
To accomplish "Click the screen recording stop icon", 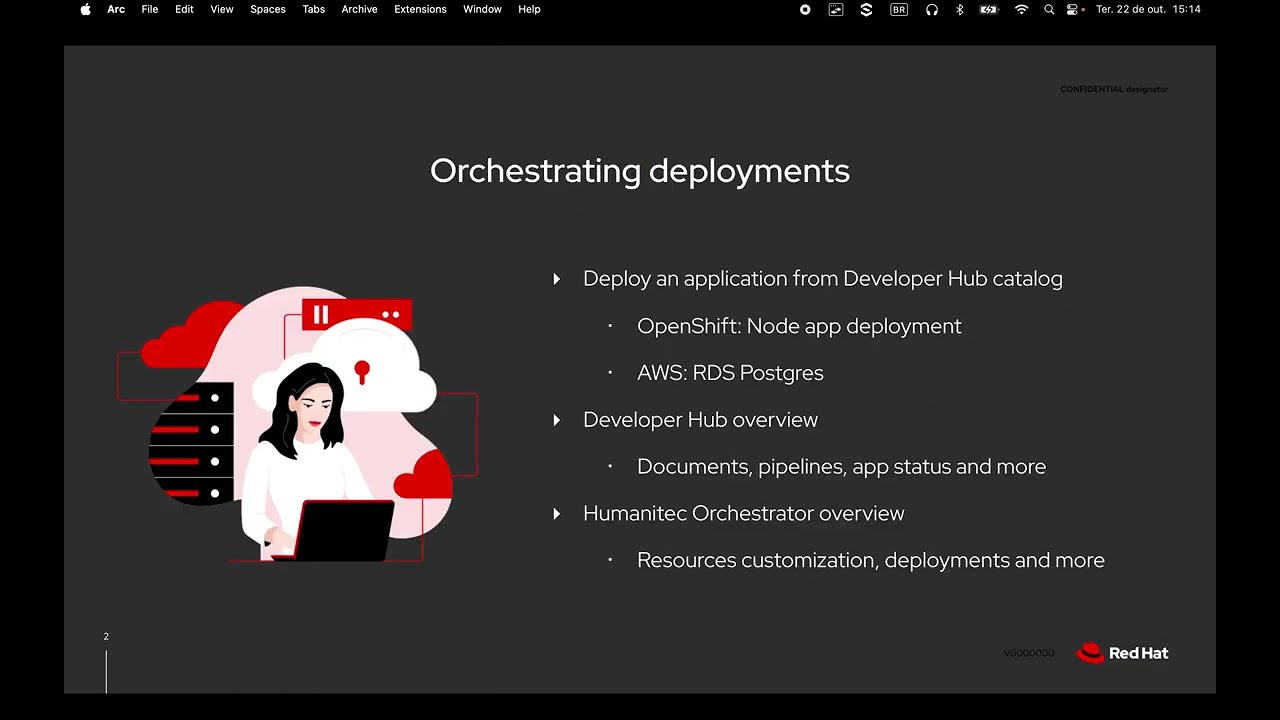I will coord(805,9).
